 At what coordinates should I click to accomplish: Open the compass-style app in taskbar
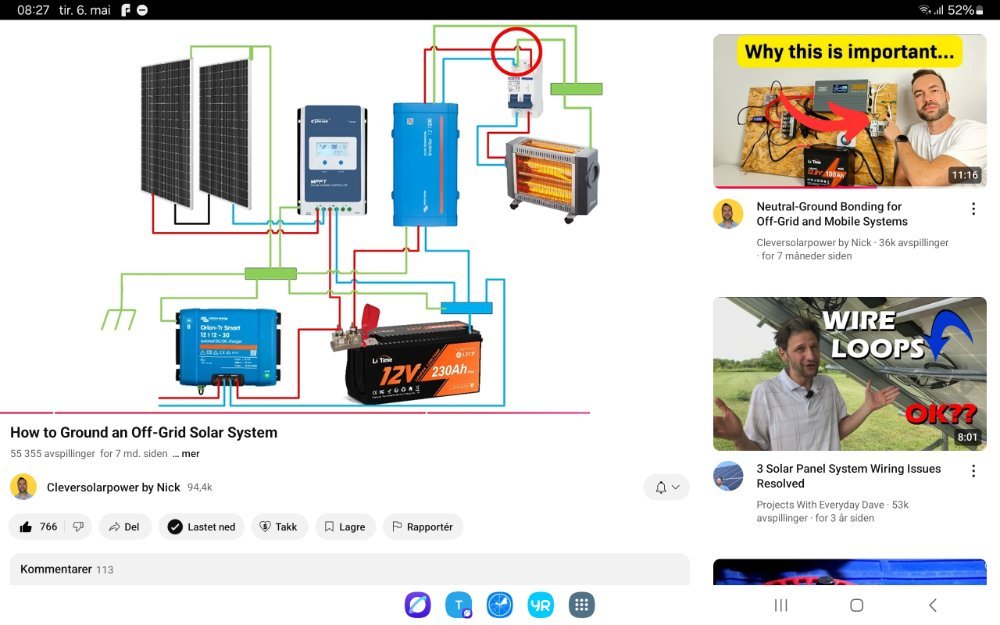pyautogui.click(x=499, y=605)
